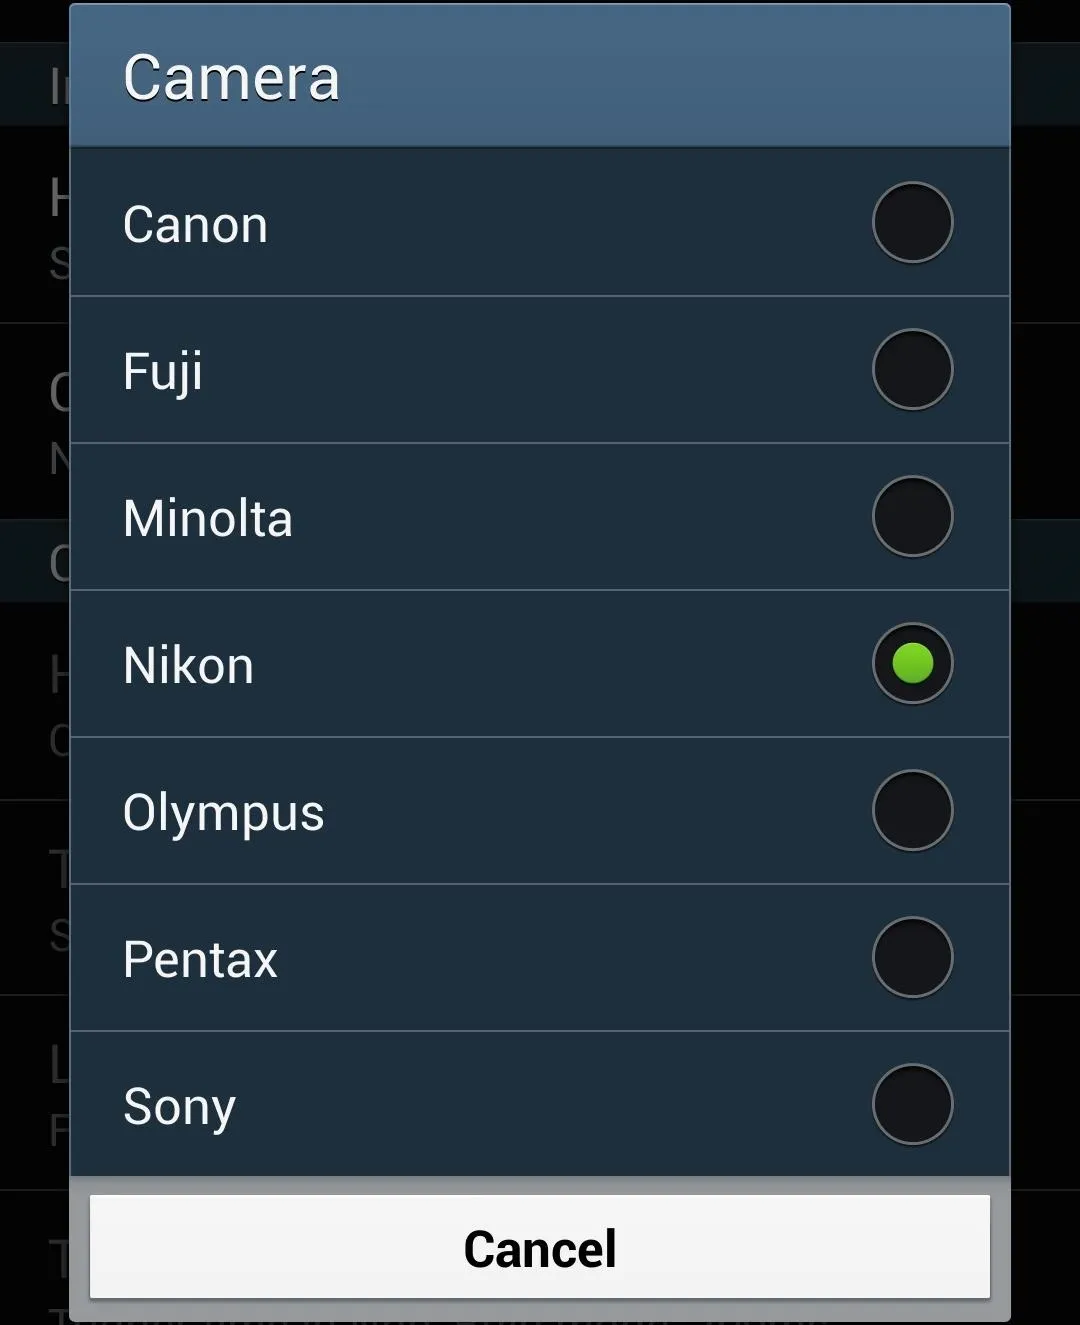1080x1325 pixels.
Task: Tap the Olympus text label
Action: 224,813
